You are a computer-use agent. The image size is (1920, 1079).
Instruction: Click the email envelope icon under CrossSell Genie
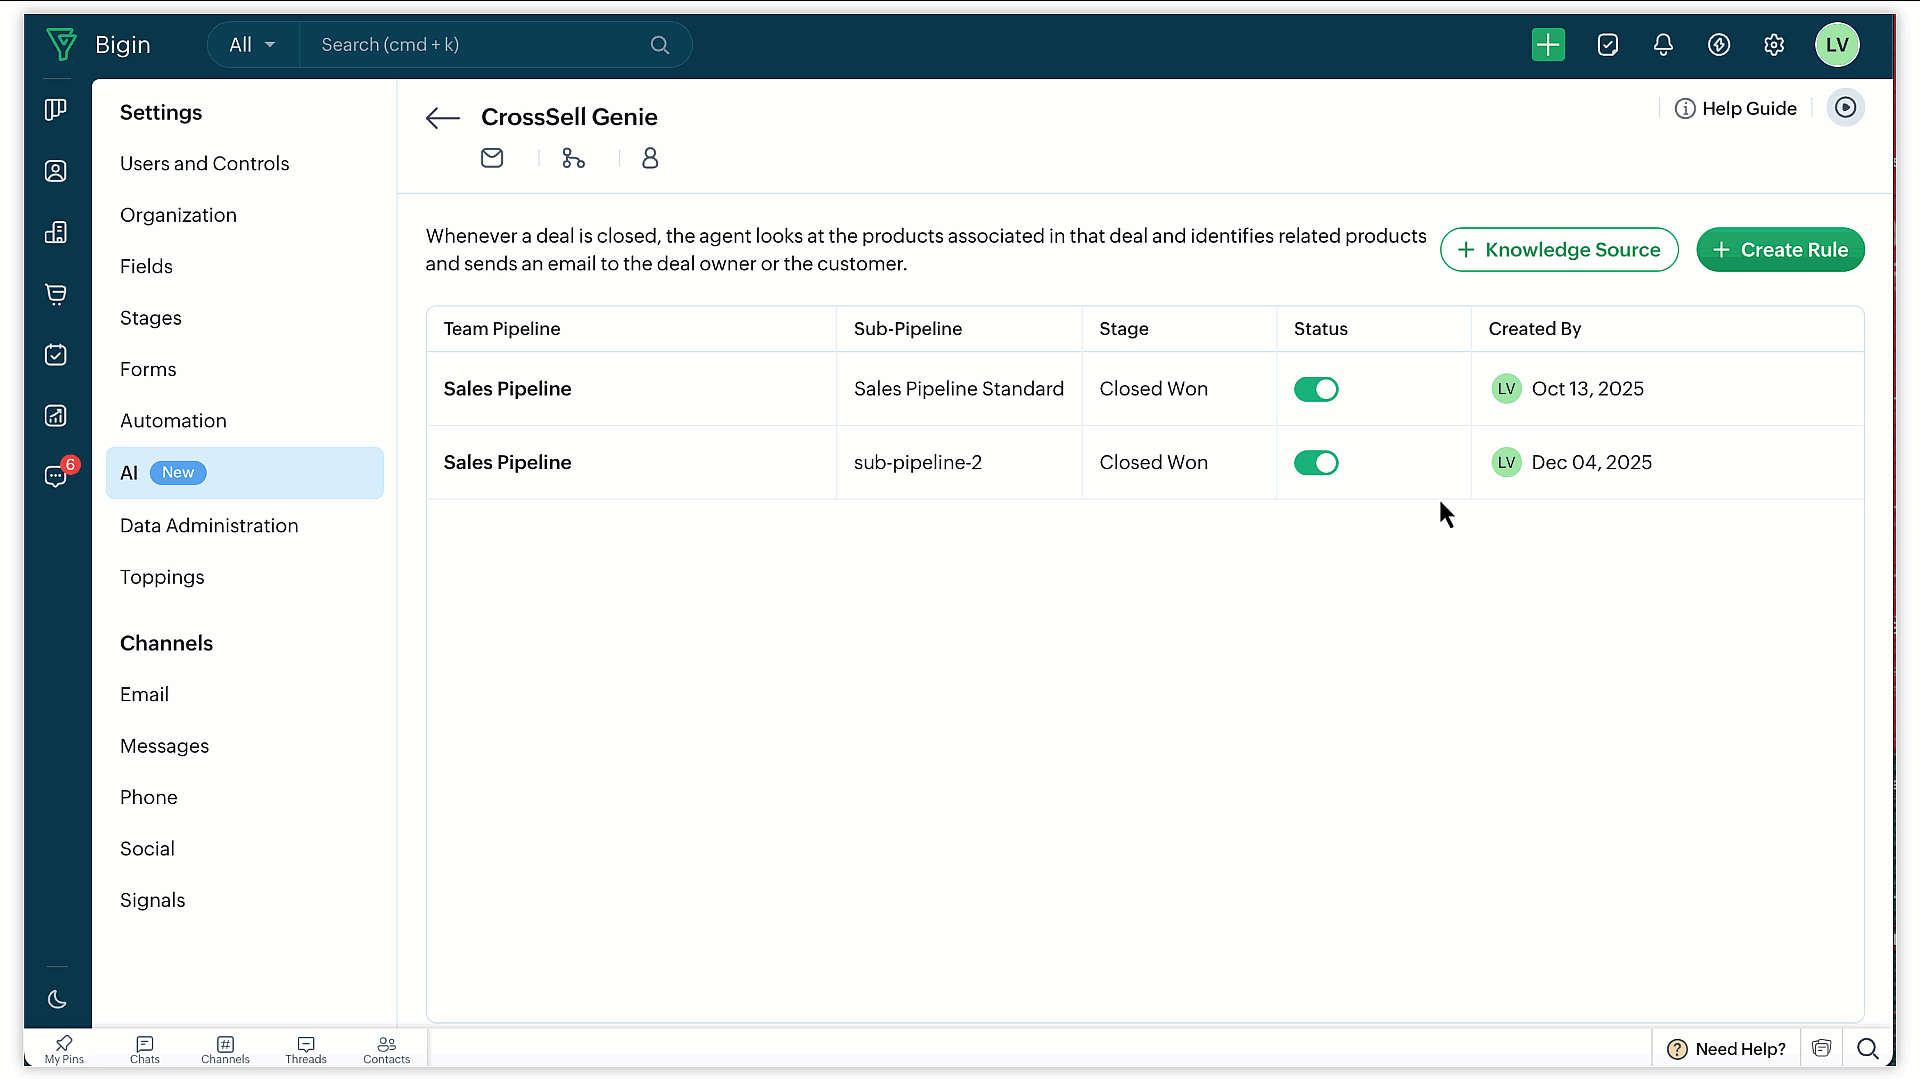coord(492,158)
